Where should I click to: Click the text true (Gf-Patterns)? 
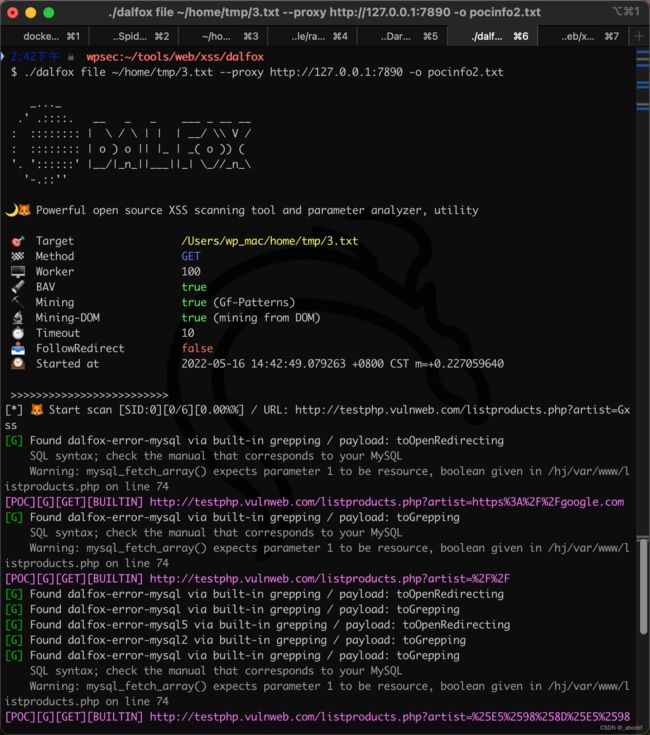click(238, 302)
